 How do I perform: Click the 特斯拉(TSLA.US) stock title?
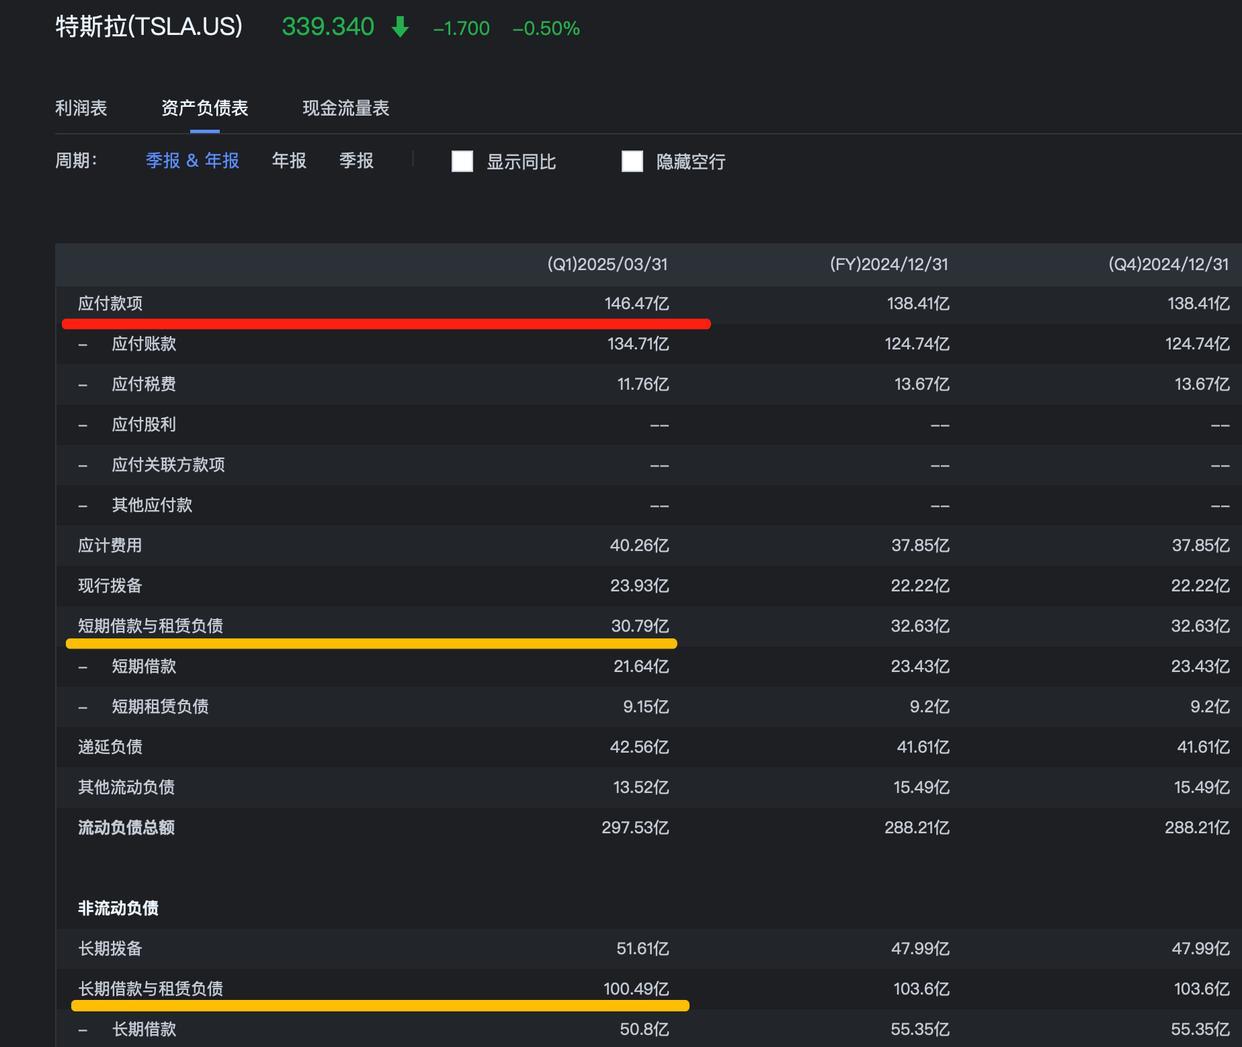pyautogui.click(x=149, y=27)
